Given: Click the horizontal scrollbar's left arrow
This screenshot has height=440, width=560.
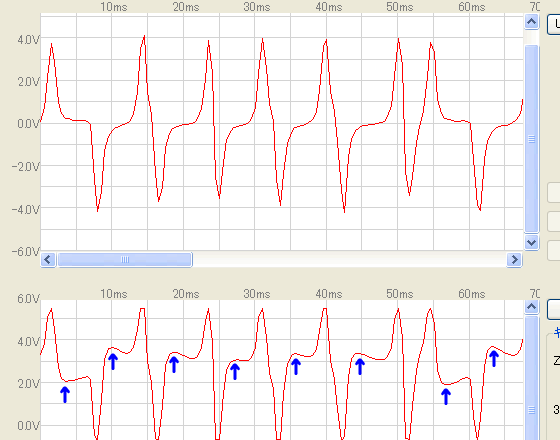Looking at the screenshot, I should click(x=48, y=260).
